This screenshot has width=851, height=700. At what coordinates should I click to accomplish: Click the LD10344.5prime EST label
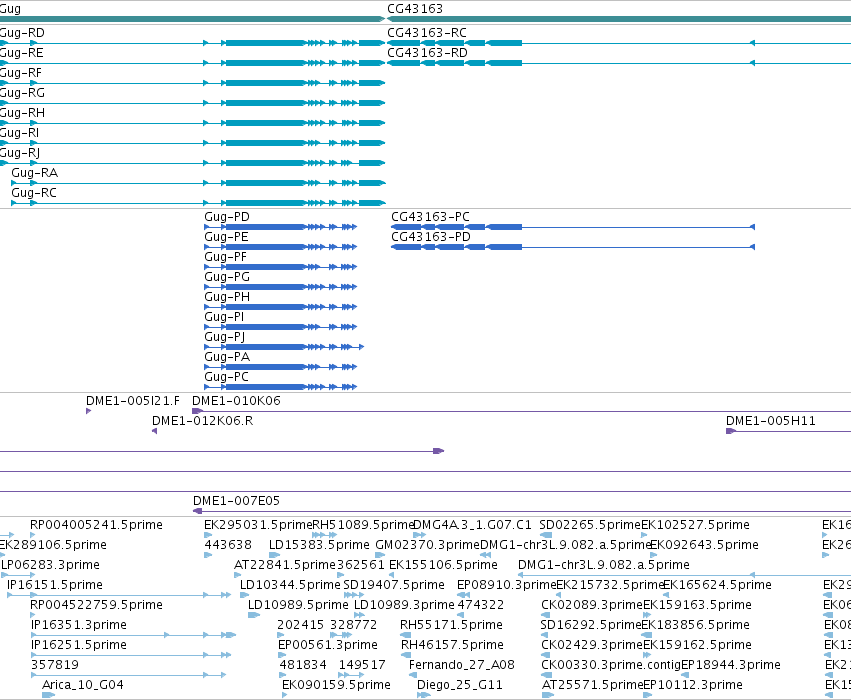tap(290, 586)
